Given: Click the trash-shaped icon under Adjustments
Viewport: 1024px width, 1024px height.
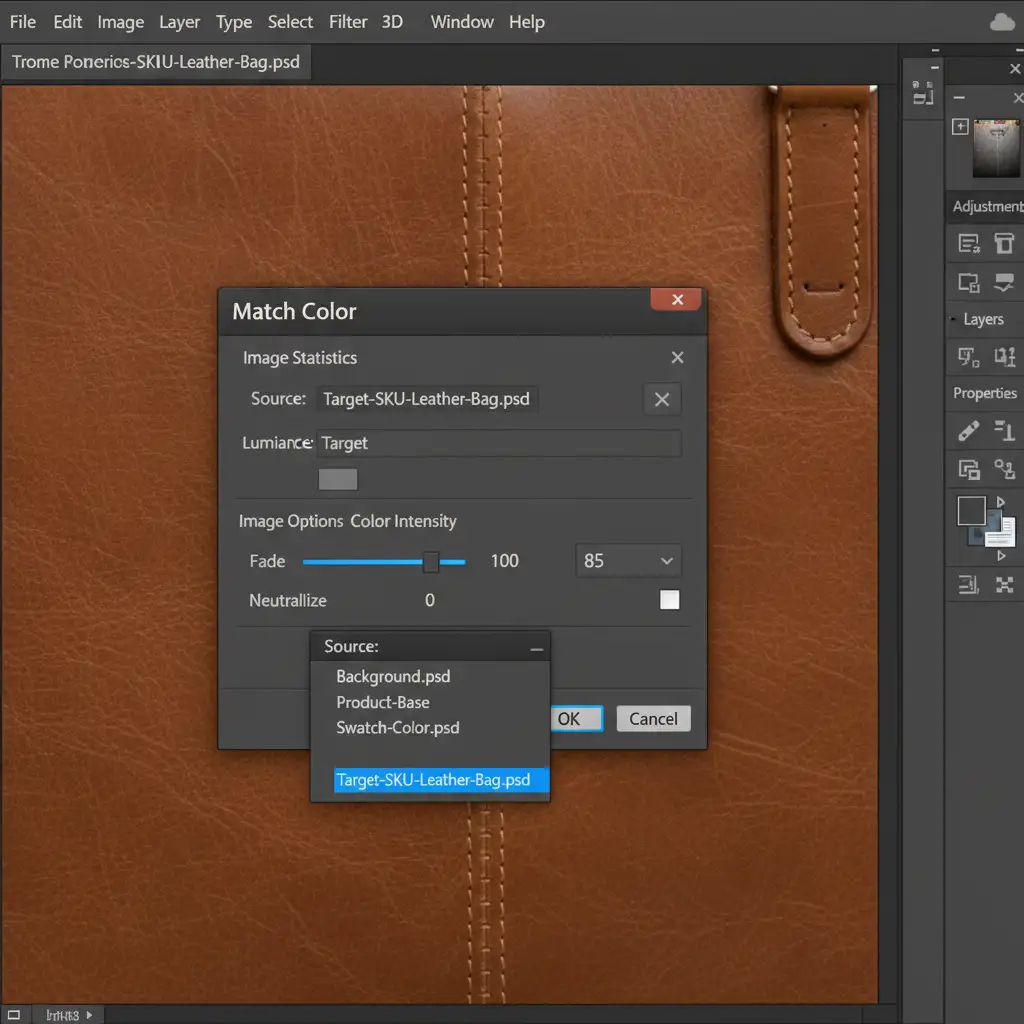Looking at the screenshot, I should click(x=1004, y=243).
